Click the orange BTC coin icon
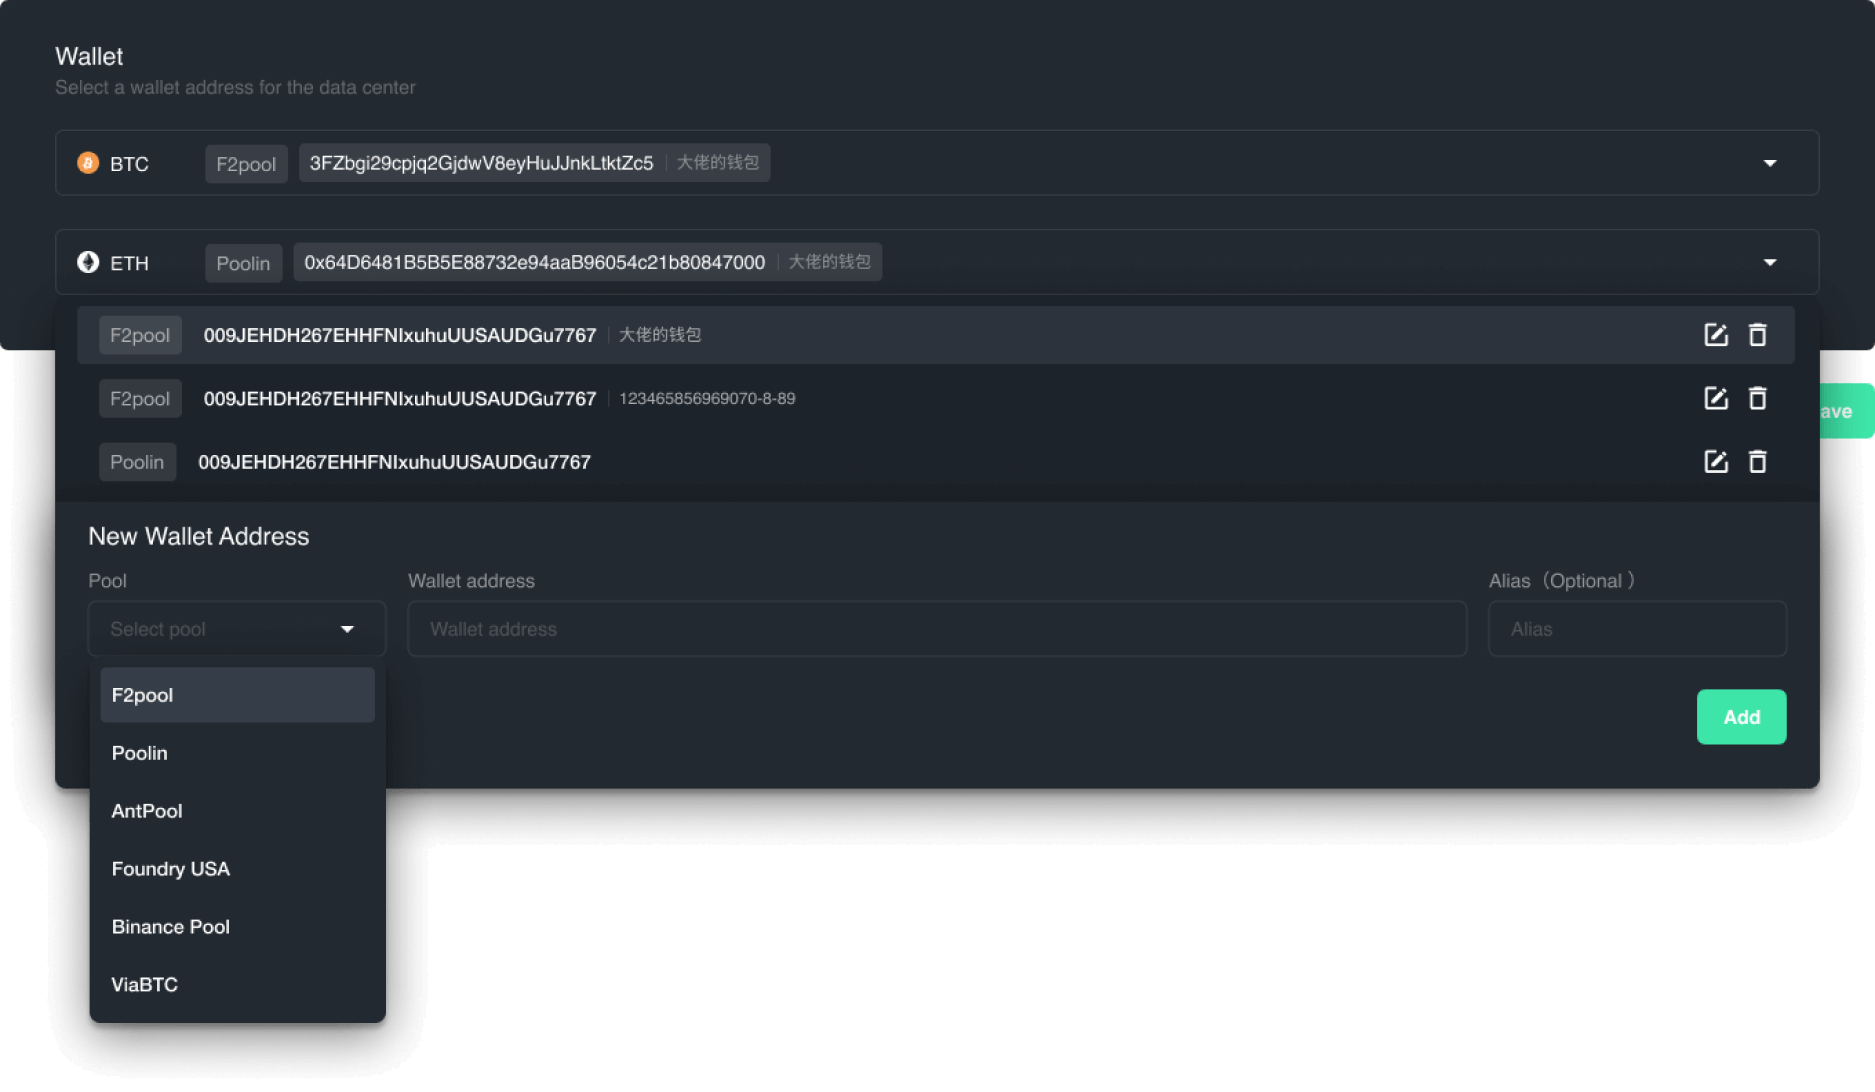The image size is (1875, 1092). tap(88, 163)
